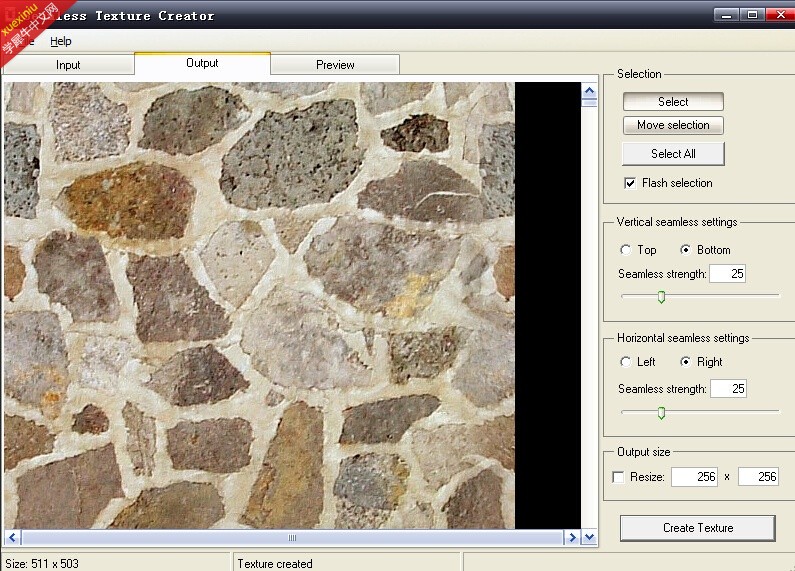Click the vertical scrollbar thumb
This screenshot has height=571, width=795.
[x=589, y=103]
